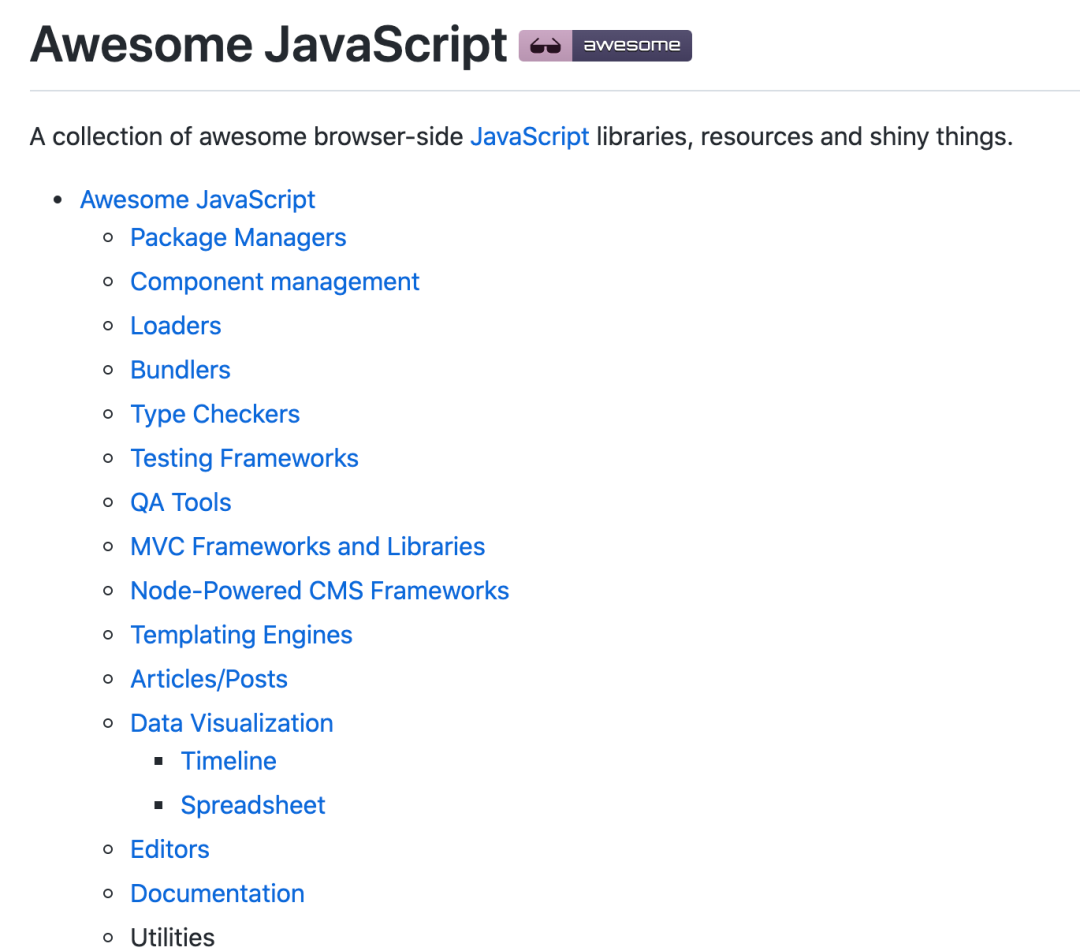
Task: Go to the Package Managers section
Action: tap(238, 238)
